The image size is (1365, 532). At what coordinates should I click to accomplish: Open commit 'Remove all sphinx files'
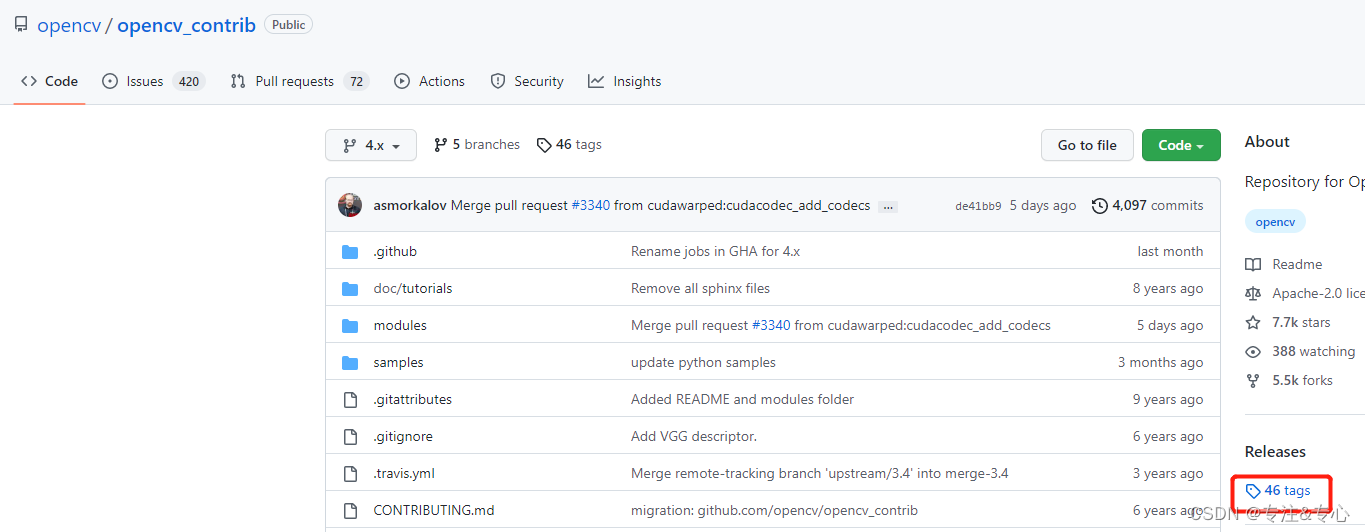[x=700, y=288]
